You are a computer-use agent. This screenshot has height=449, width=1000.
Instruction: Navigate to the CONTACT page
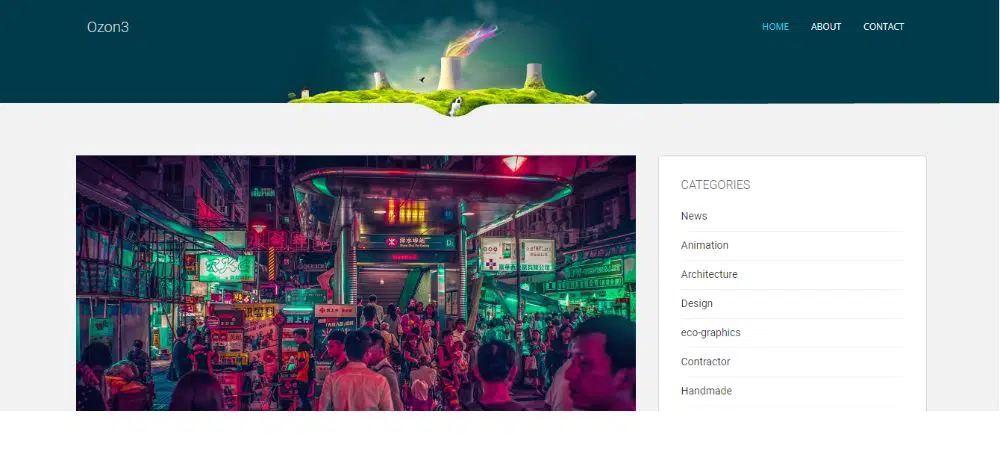[883, 27]
